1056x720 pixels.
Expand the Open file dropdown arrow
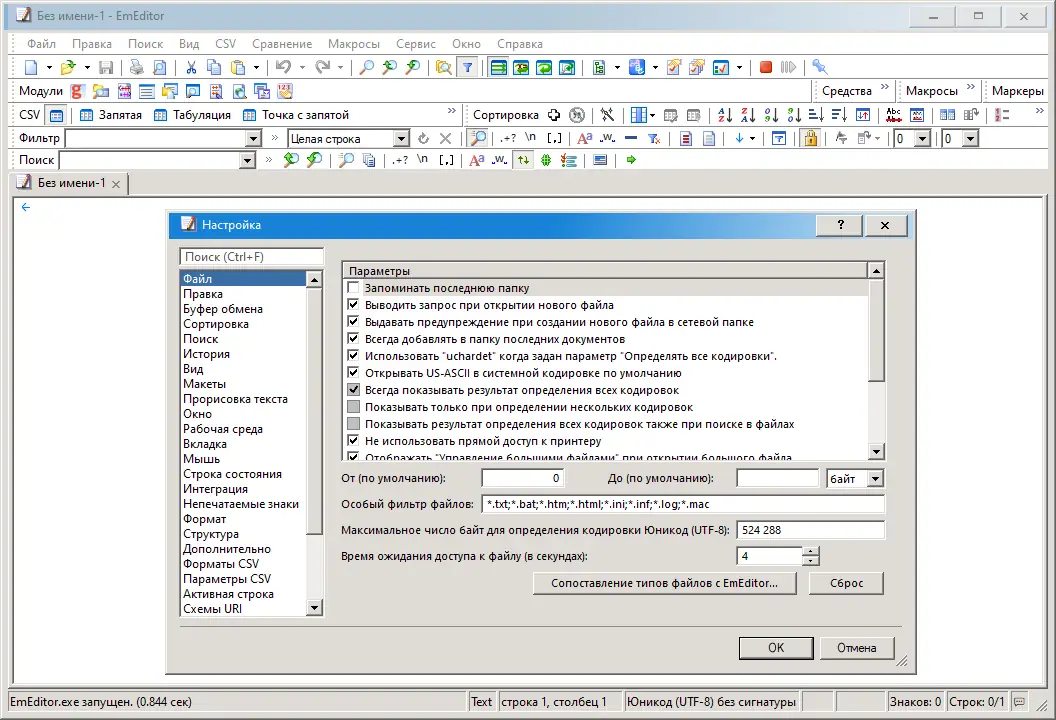tap(87, 67)
